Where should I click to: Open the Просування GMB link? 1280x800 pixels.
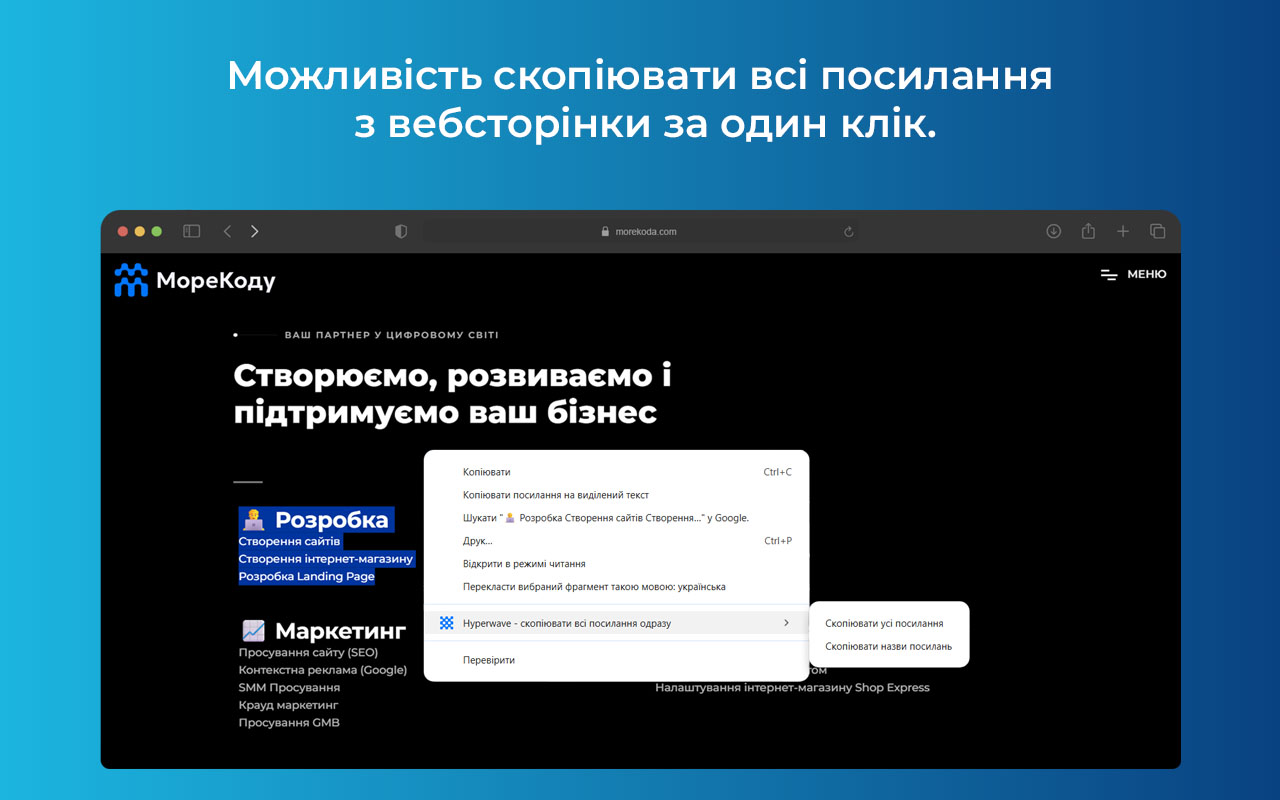289,723
